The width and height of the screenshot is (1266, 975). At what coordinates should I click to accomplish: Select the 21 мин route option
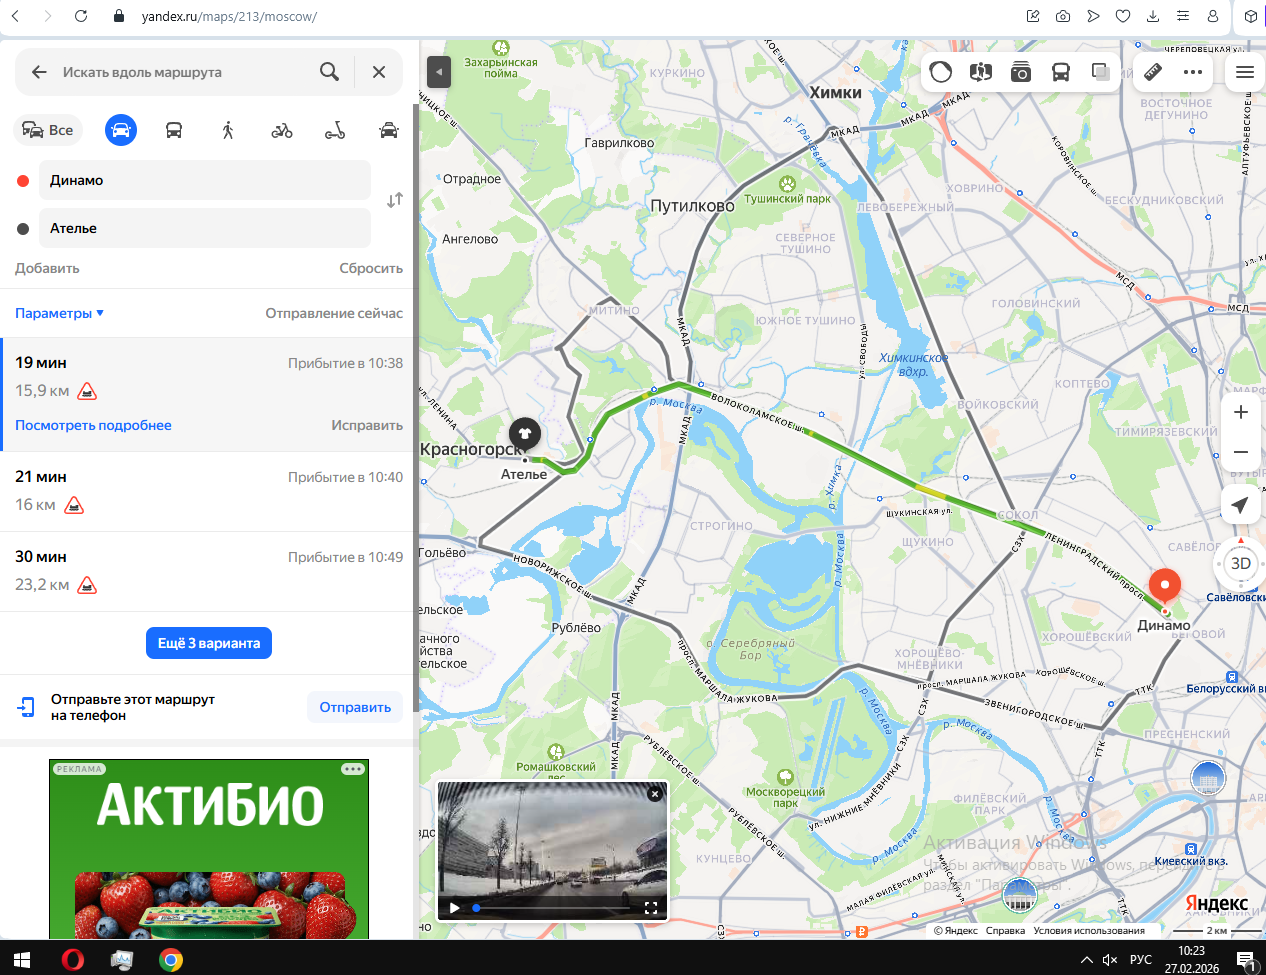point(209,491)
